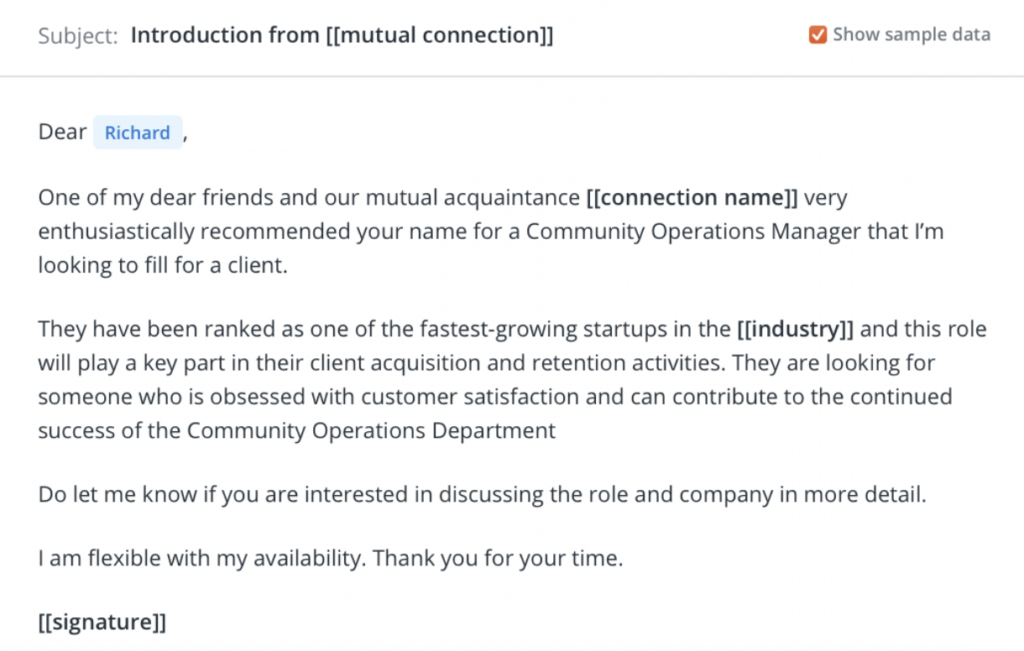This screenshot has width=1024, height=651.
Task: Click the Subject: label
Action: (78, 36)
